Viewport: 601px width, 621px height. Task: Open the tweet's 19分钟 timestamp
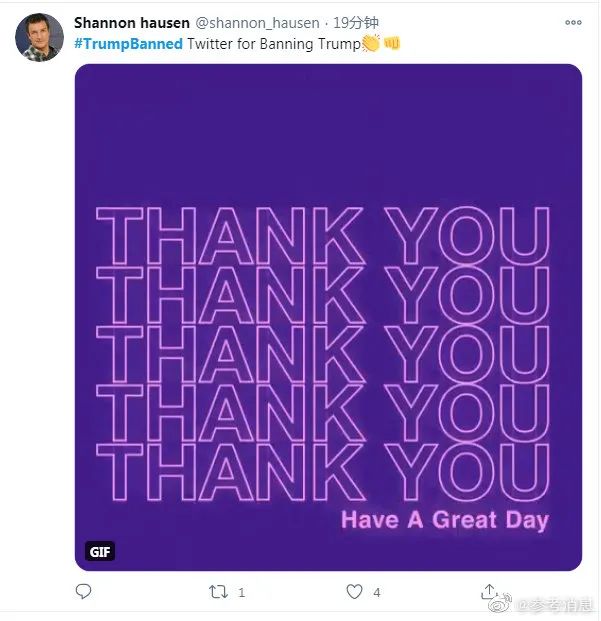pyautogui.click(x=353, y=22)
